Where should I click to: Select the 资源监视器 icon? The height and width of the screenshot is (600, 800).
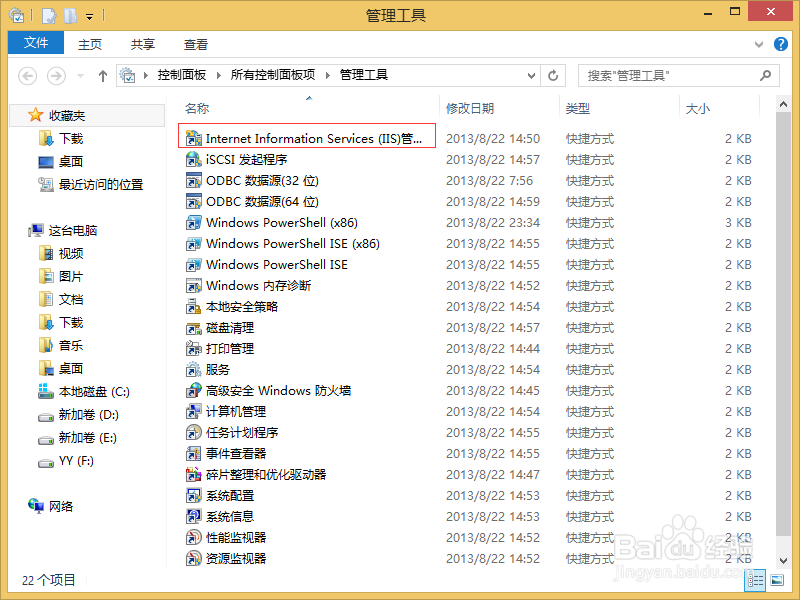(193, 558)
